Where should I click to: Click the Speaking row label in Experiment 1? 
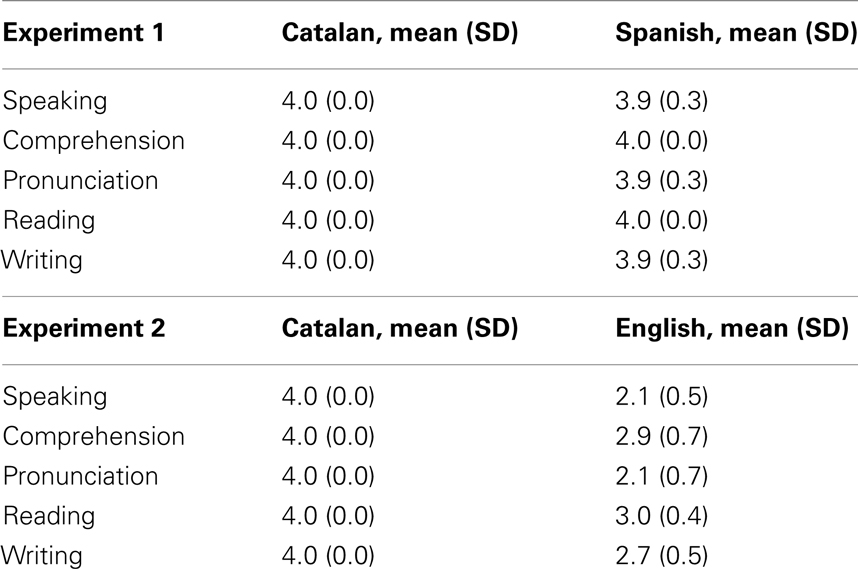55,101
